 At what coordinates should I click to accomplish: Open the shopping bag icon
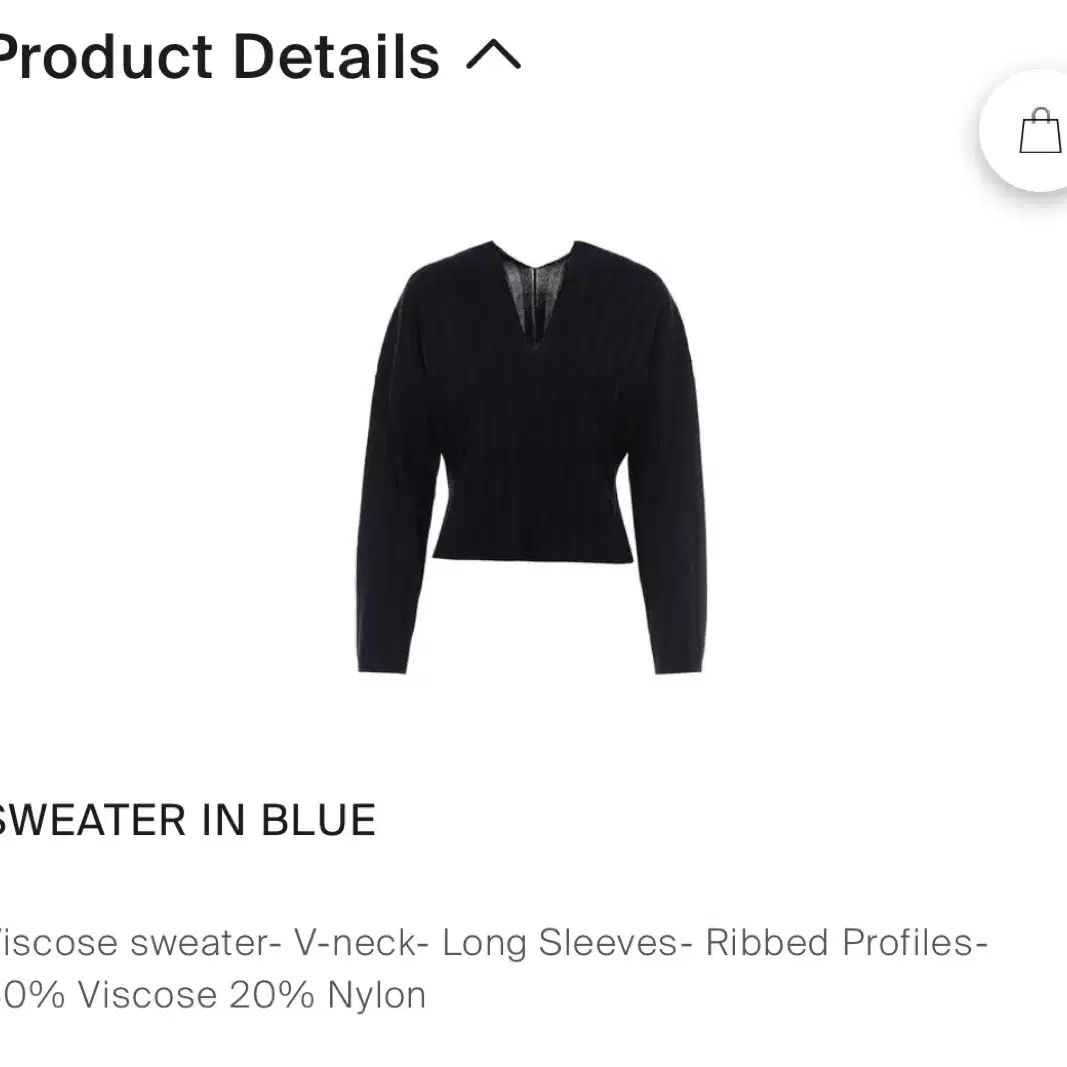pyautogui.click(x=1040, y=130)
